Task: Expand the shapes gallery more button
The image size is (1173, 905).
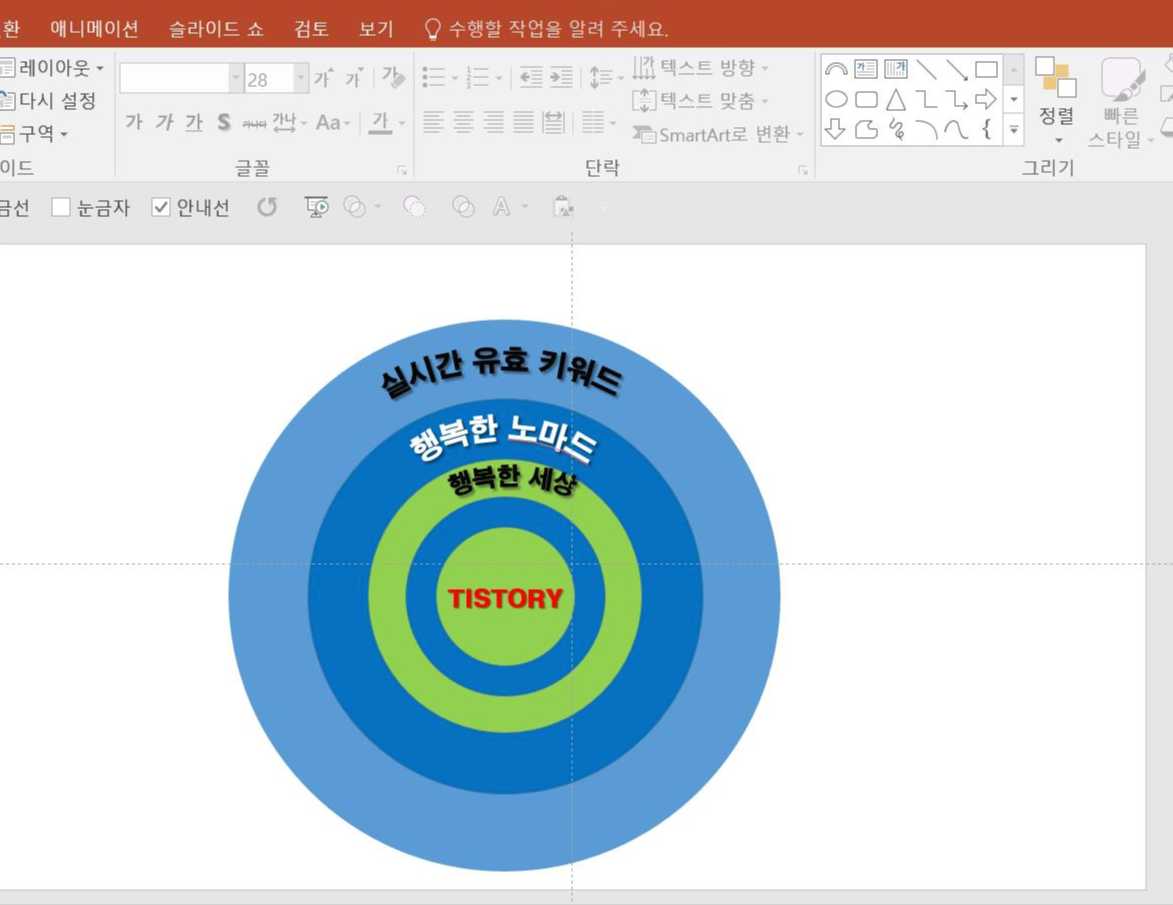Action: click(1014, 129)
